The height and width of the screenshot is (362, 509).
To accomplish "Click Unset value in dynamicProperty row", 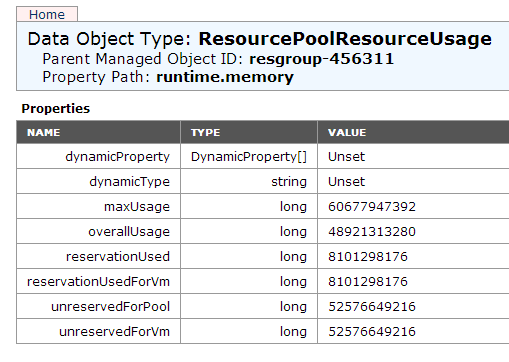I will (346, 157).
